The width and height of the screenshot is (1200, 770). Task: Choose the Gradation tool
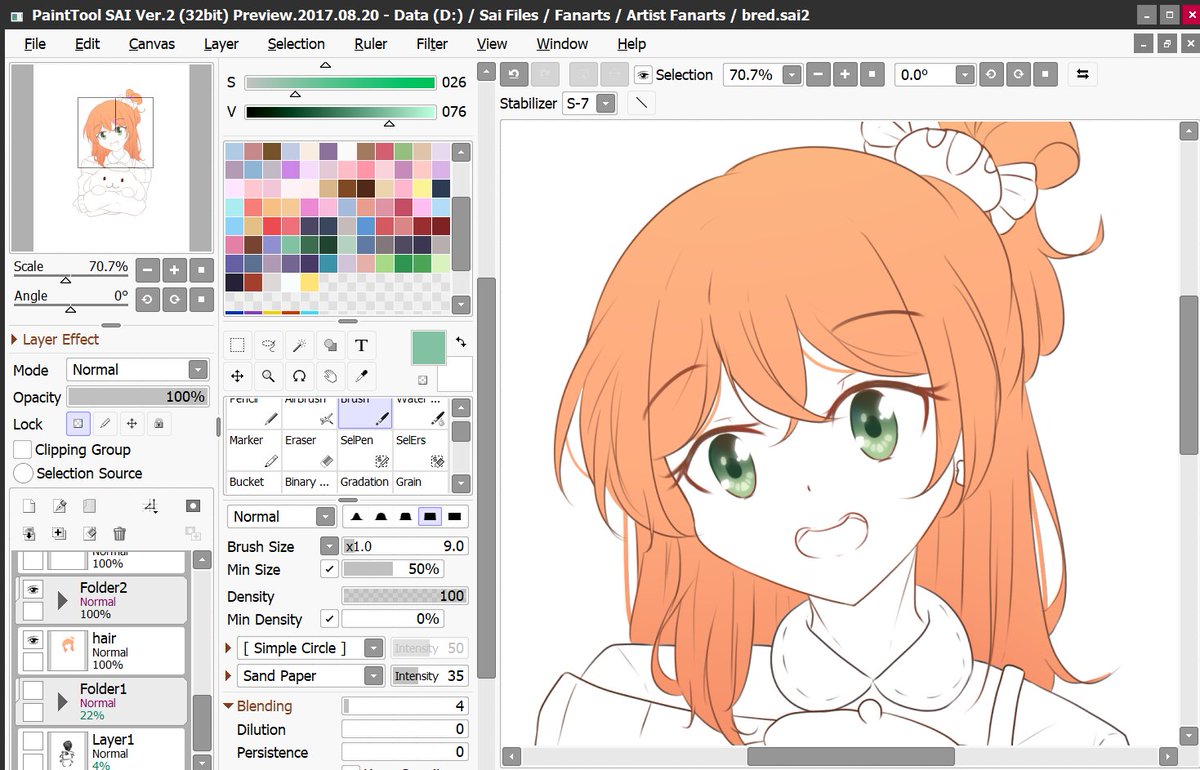pos(365,482)
